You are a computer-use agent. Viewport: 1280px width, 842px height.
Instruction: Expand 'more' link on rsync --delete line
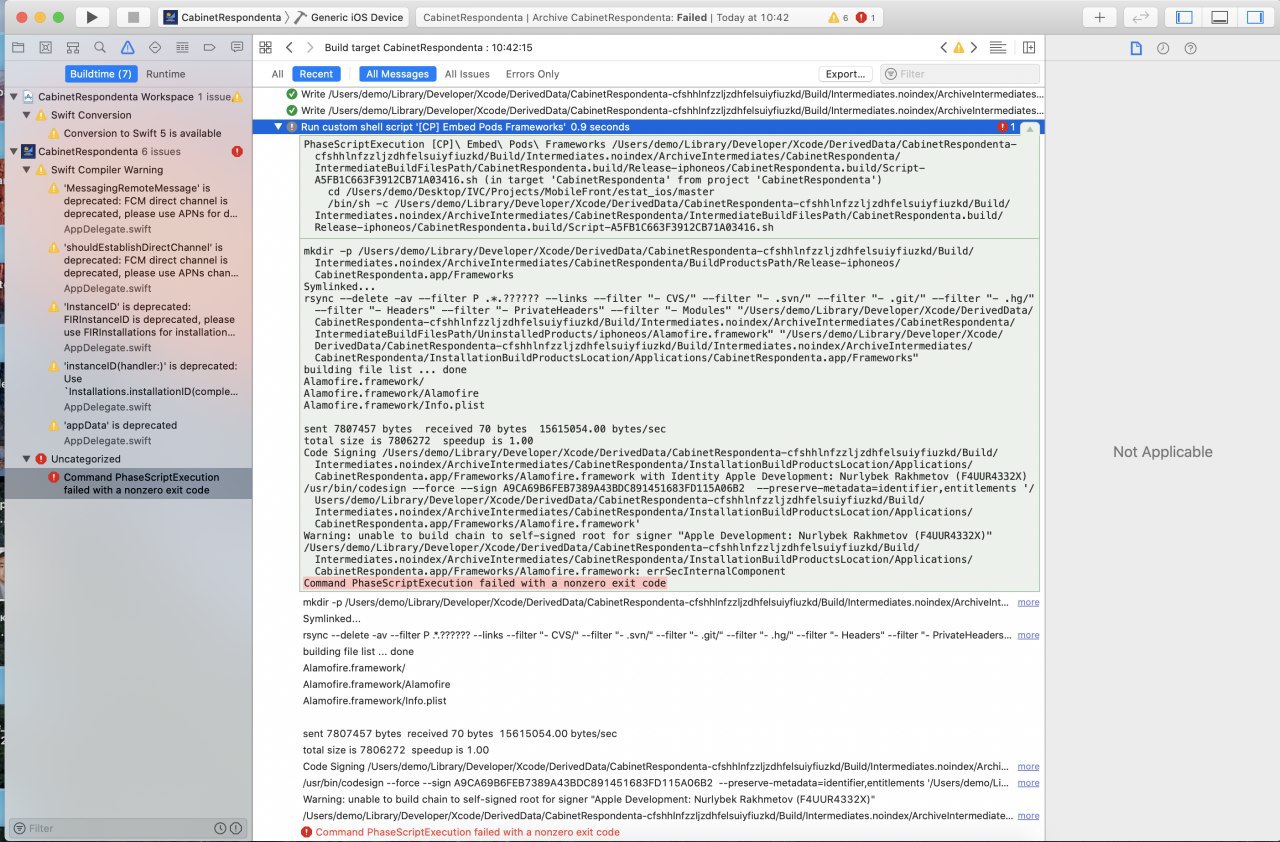[x=1028, y=635]
